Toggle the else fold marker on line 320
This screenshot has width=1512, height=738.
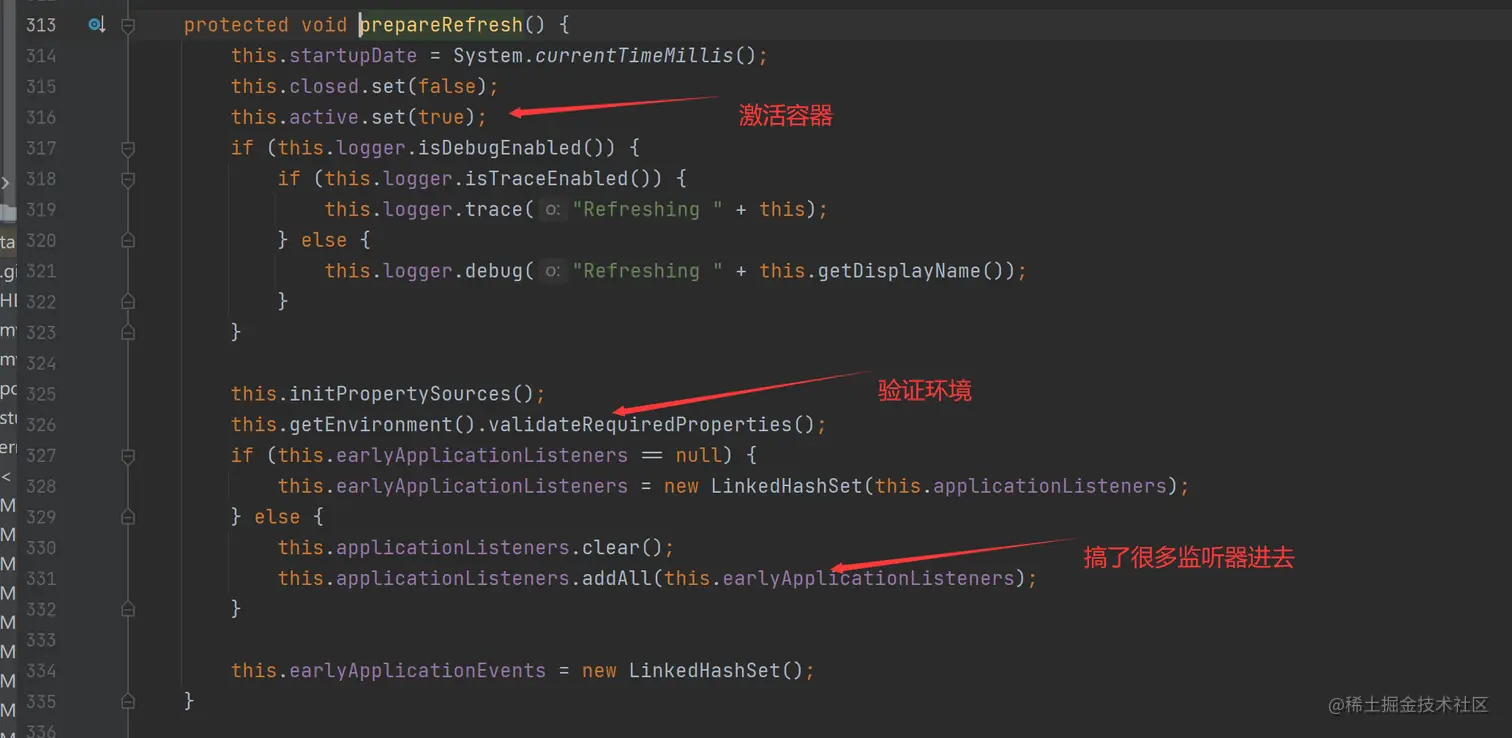click(x=128, y=240)
